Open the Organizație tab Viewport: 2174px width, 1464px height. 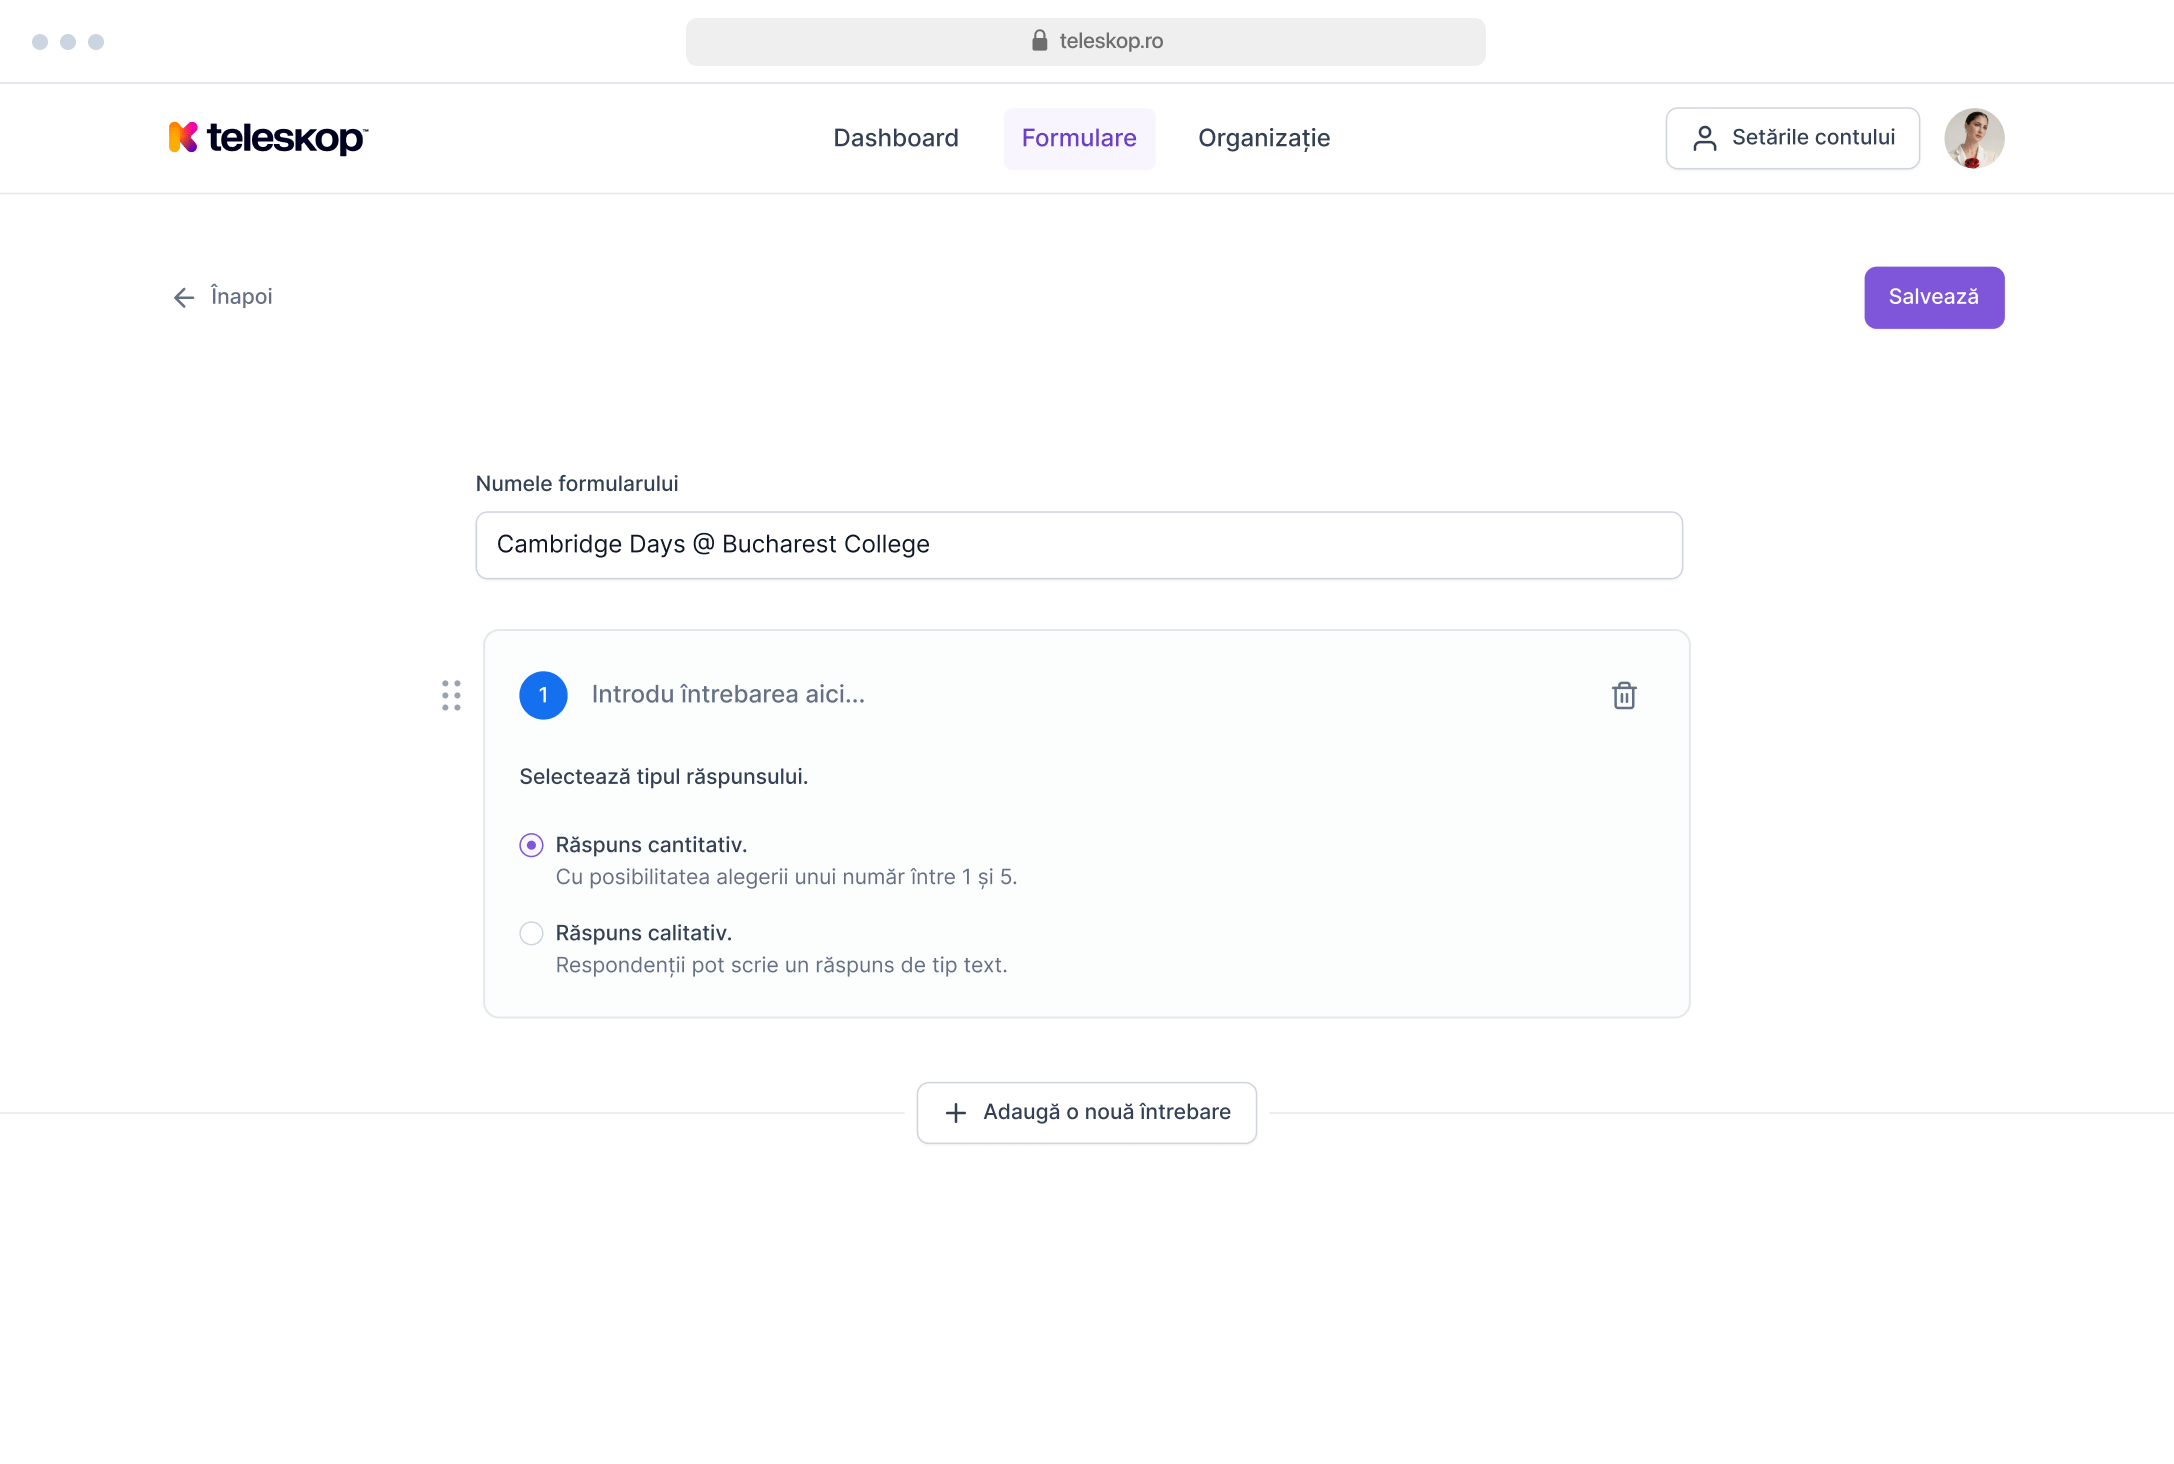[1263, 138]
